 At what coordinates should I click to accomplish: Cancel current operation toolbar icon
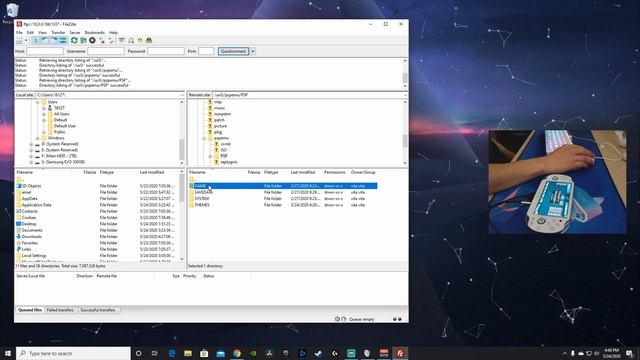tap(92, 40)
